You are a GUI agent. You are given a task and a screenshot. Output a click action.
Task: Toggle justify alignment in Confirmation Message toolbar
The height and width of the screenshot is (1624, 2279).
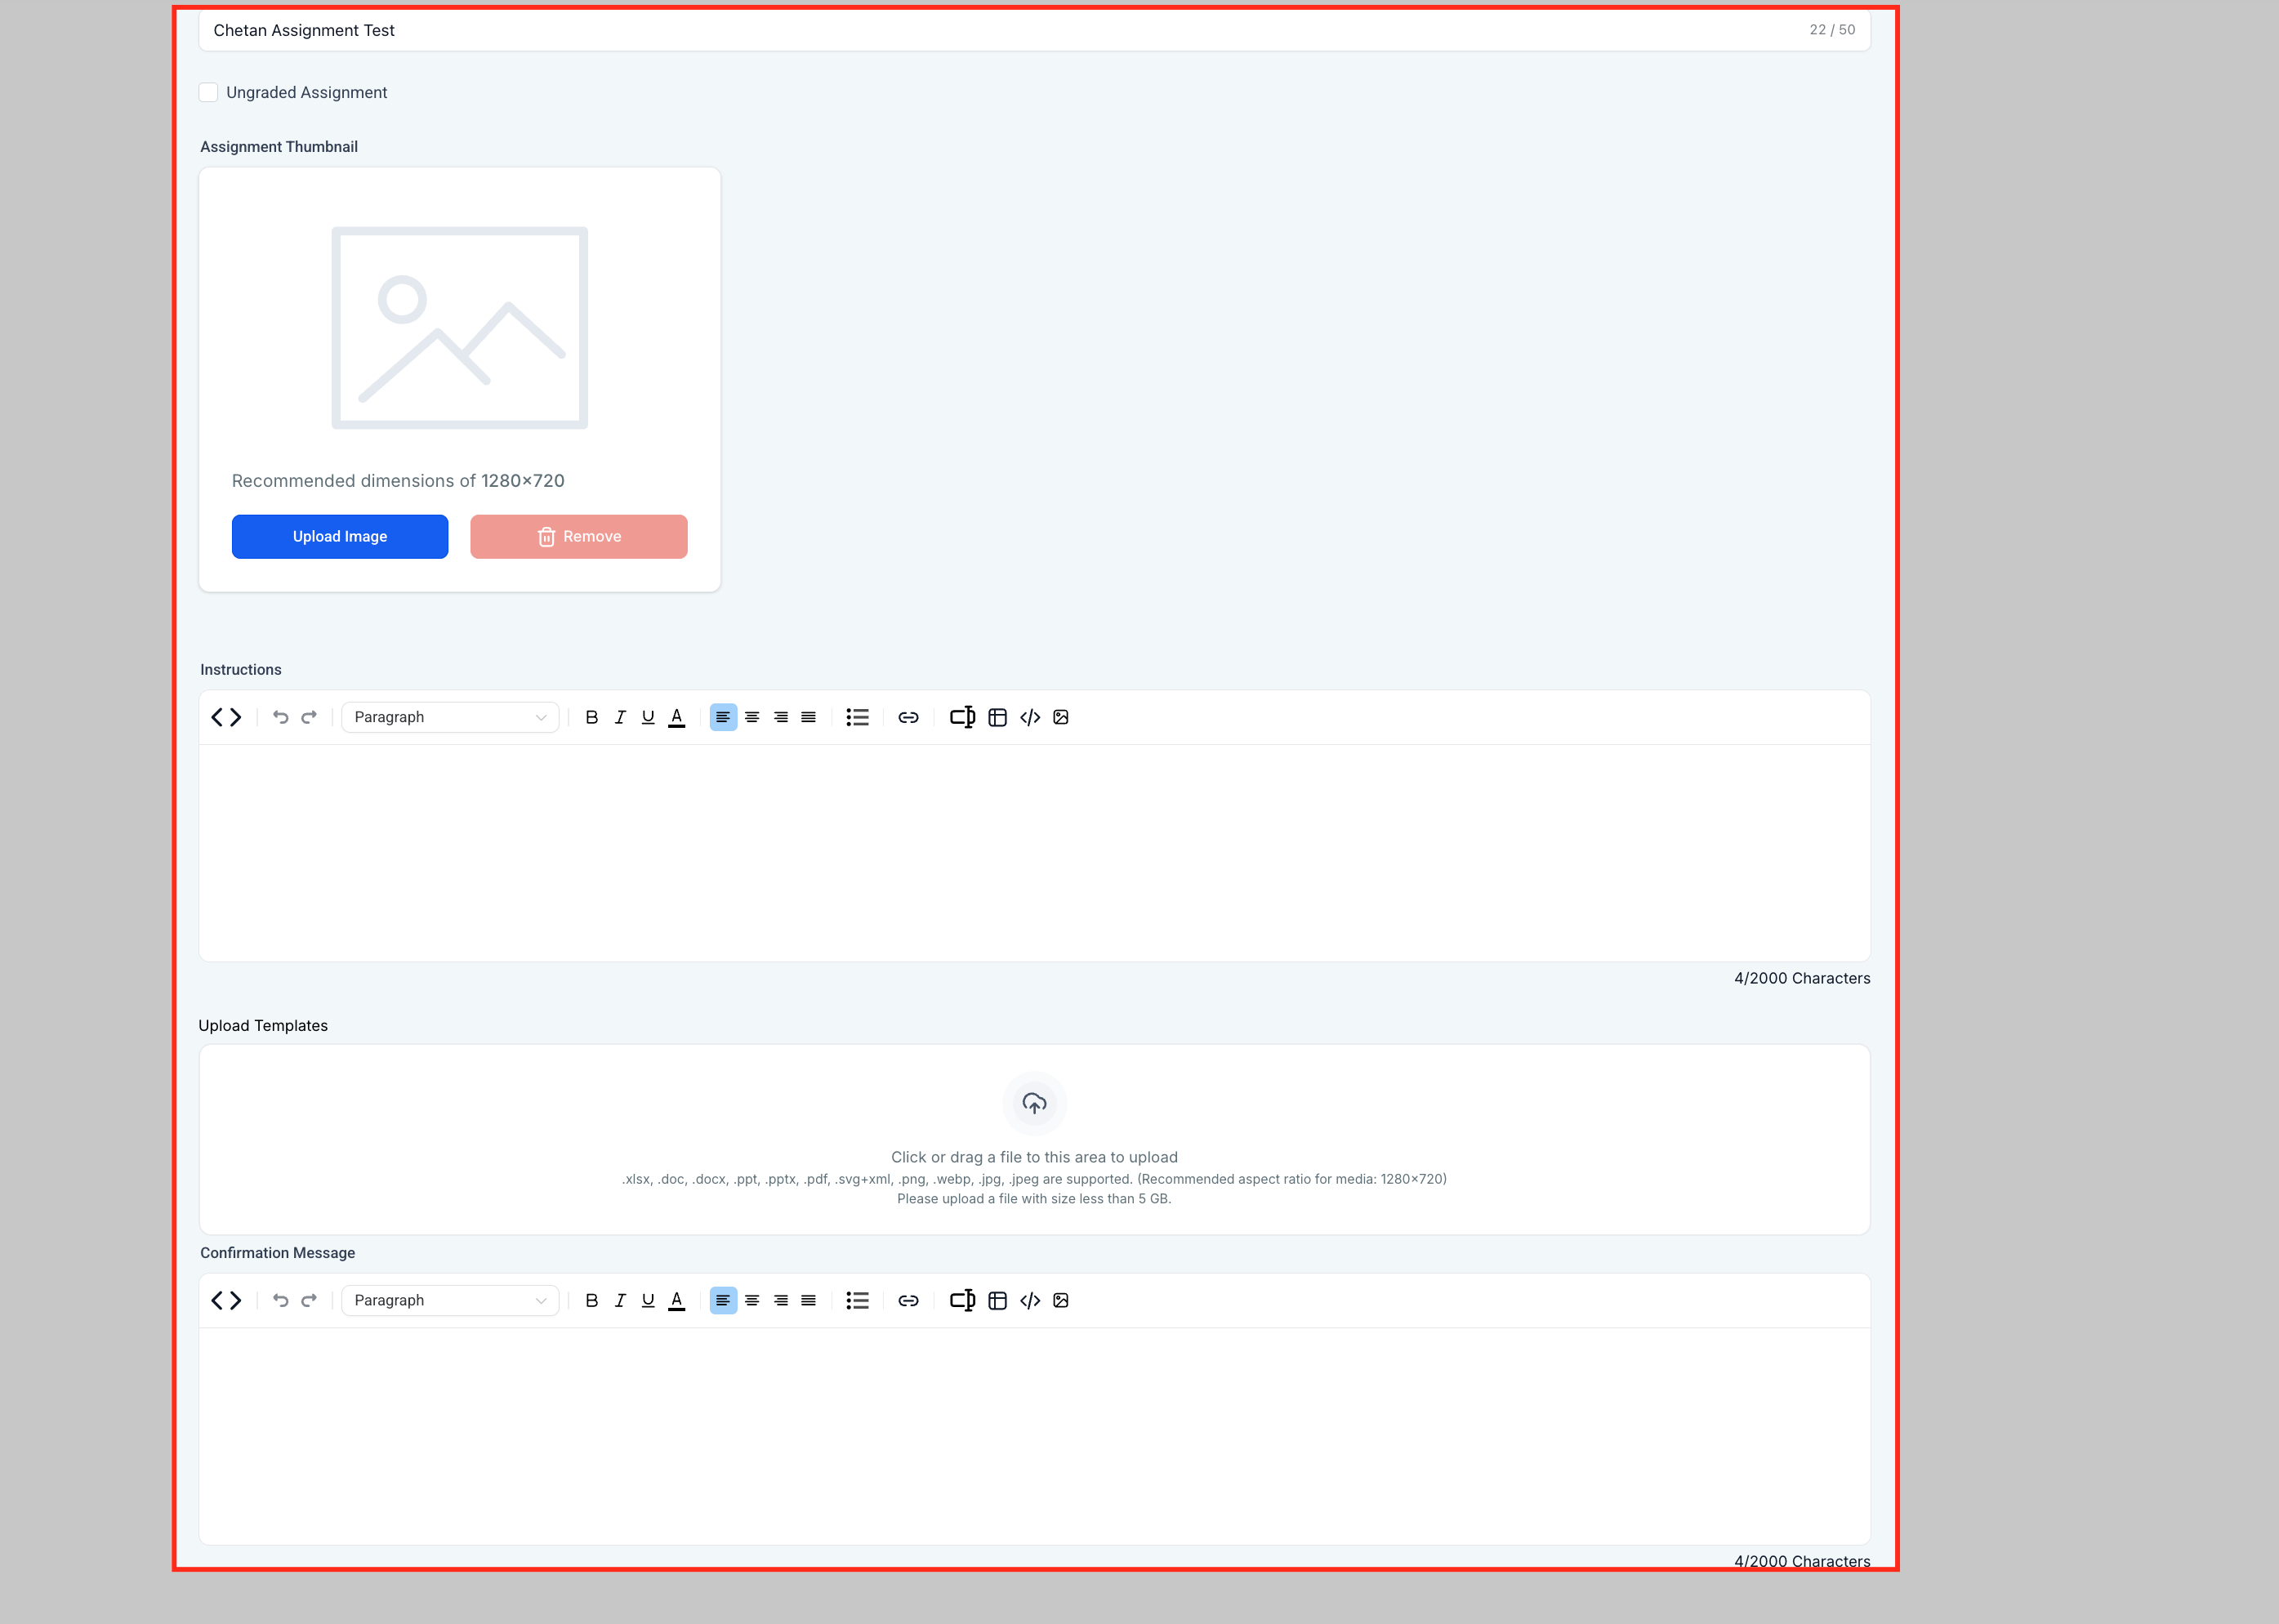coord(808,1300)
